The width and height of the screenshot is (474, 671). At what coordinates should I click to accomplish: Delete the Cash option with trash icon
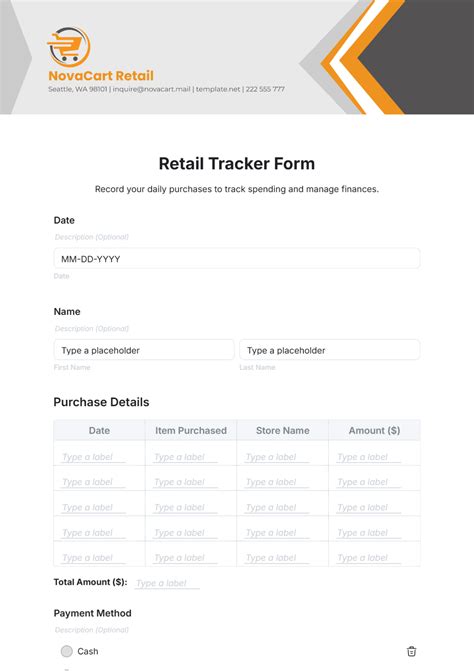(411, 651)
